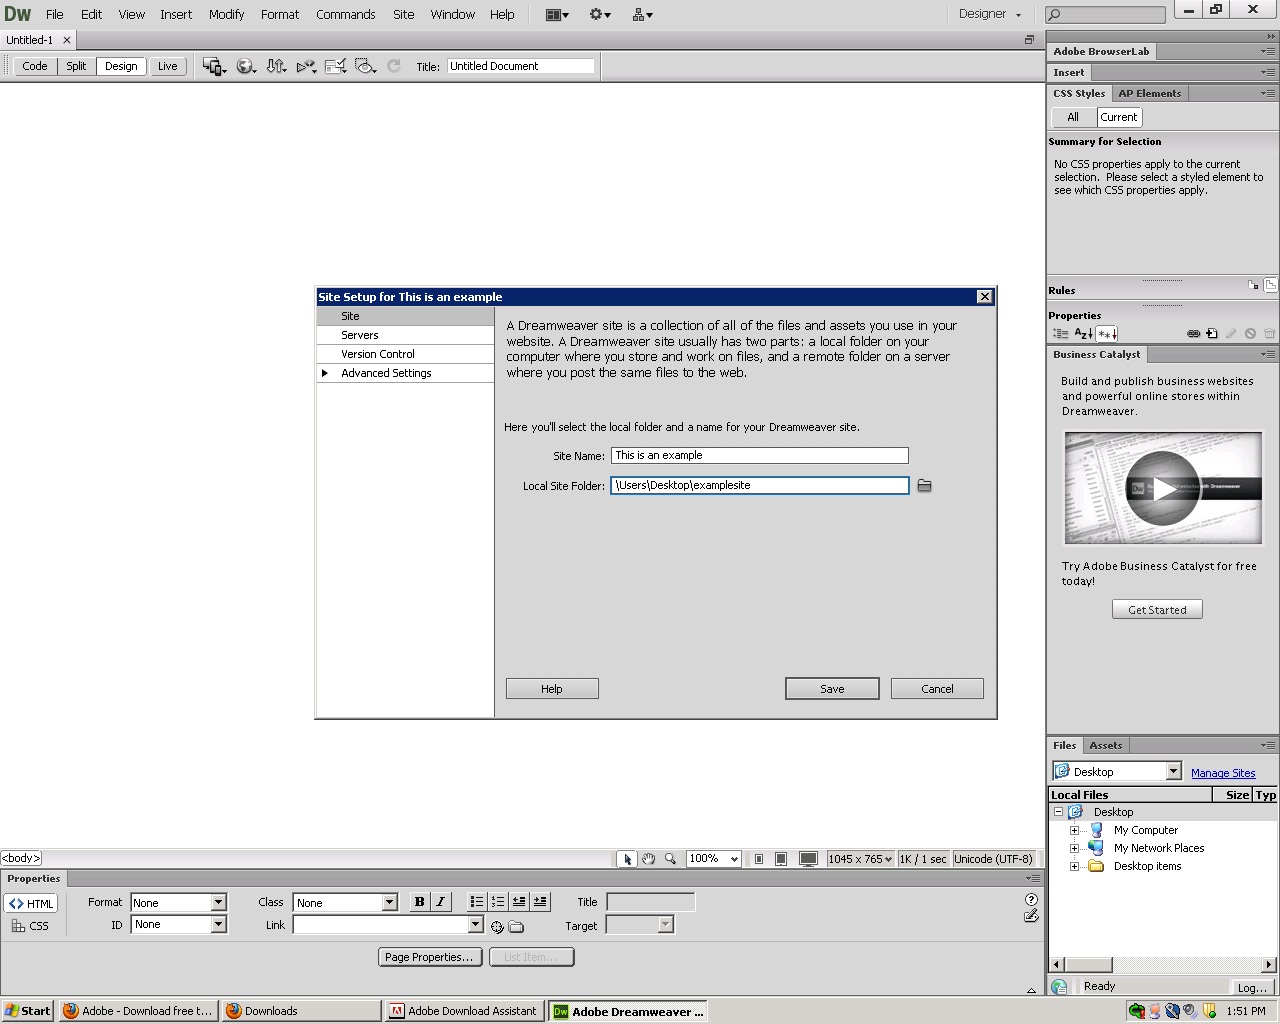The height and width of the screenshot is (1024, 1280).
Task: Set mobile size window icon in status bar
Action: click(x=759, y=859)
